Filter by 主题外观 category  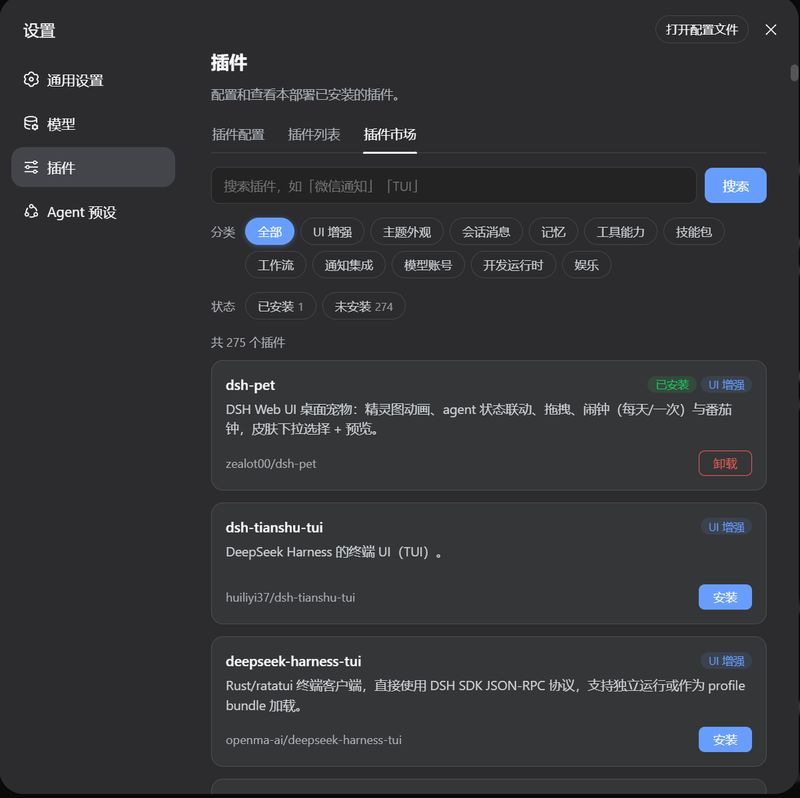pos(407,232)
